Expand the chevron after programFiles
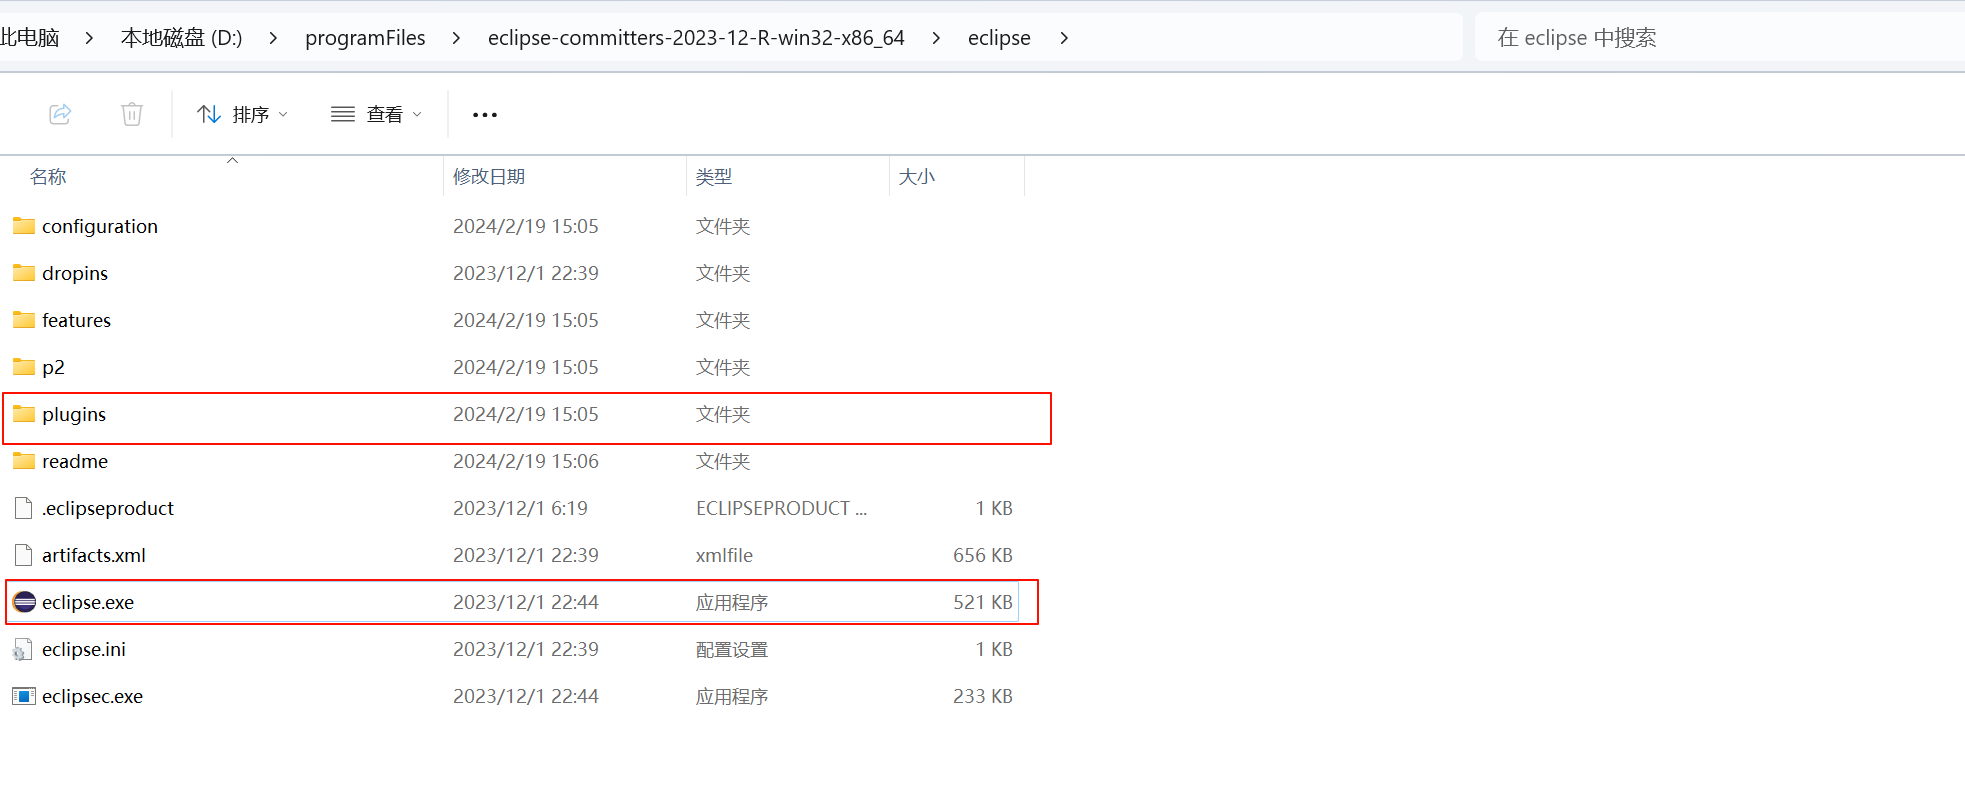This screenshot has width=1965, height=807. tap(456, 38)
